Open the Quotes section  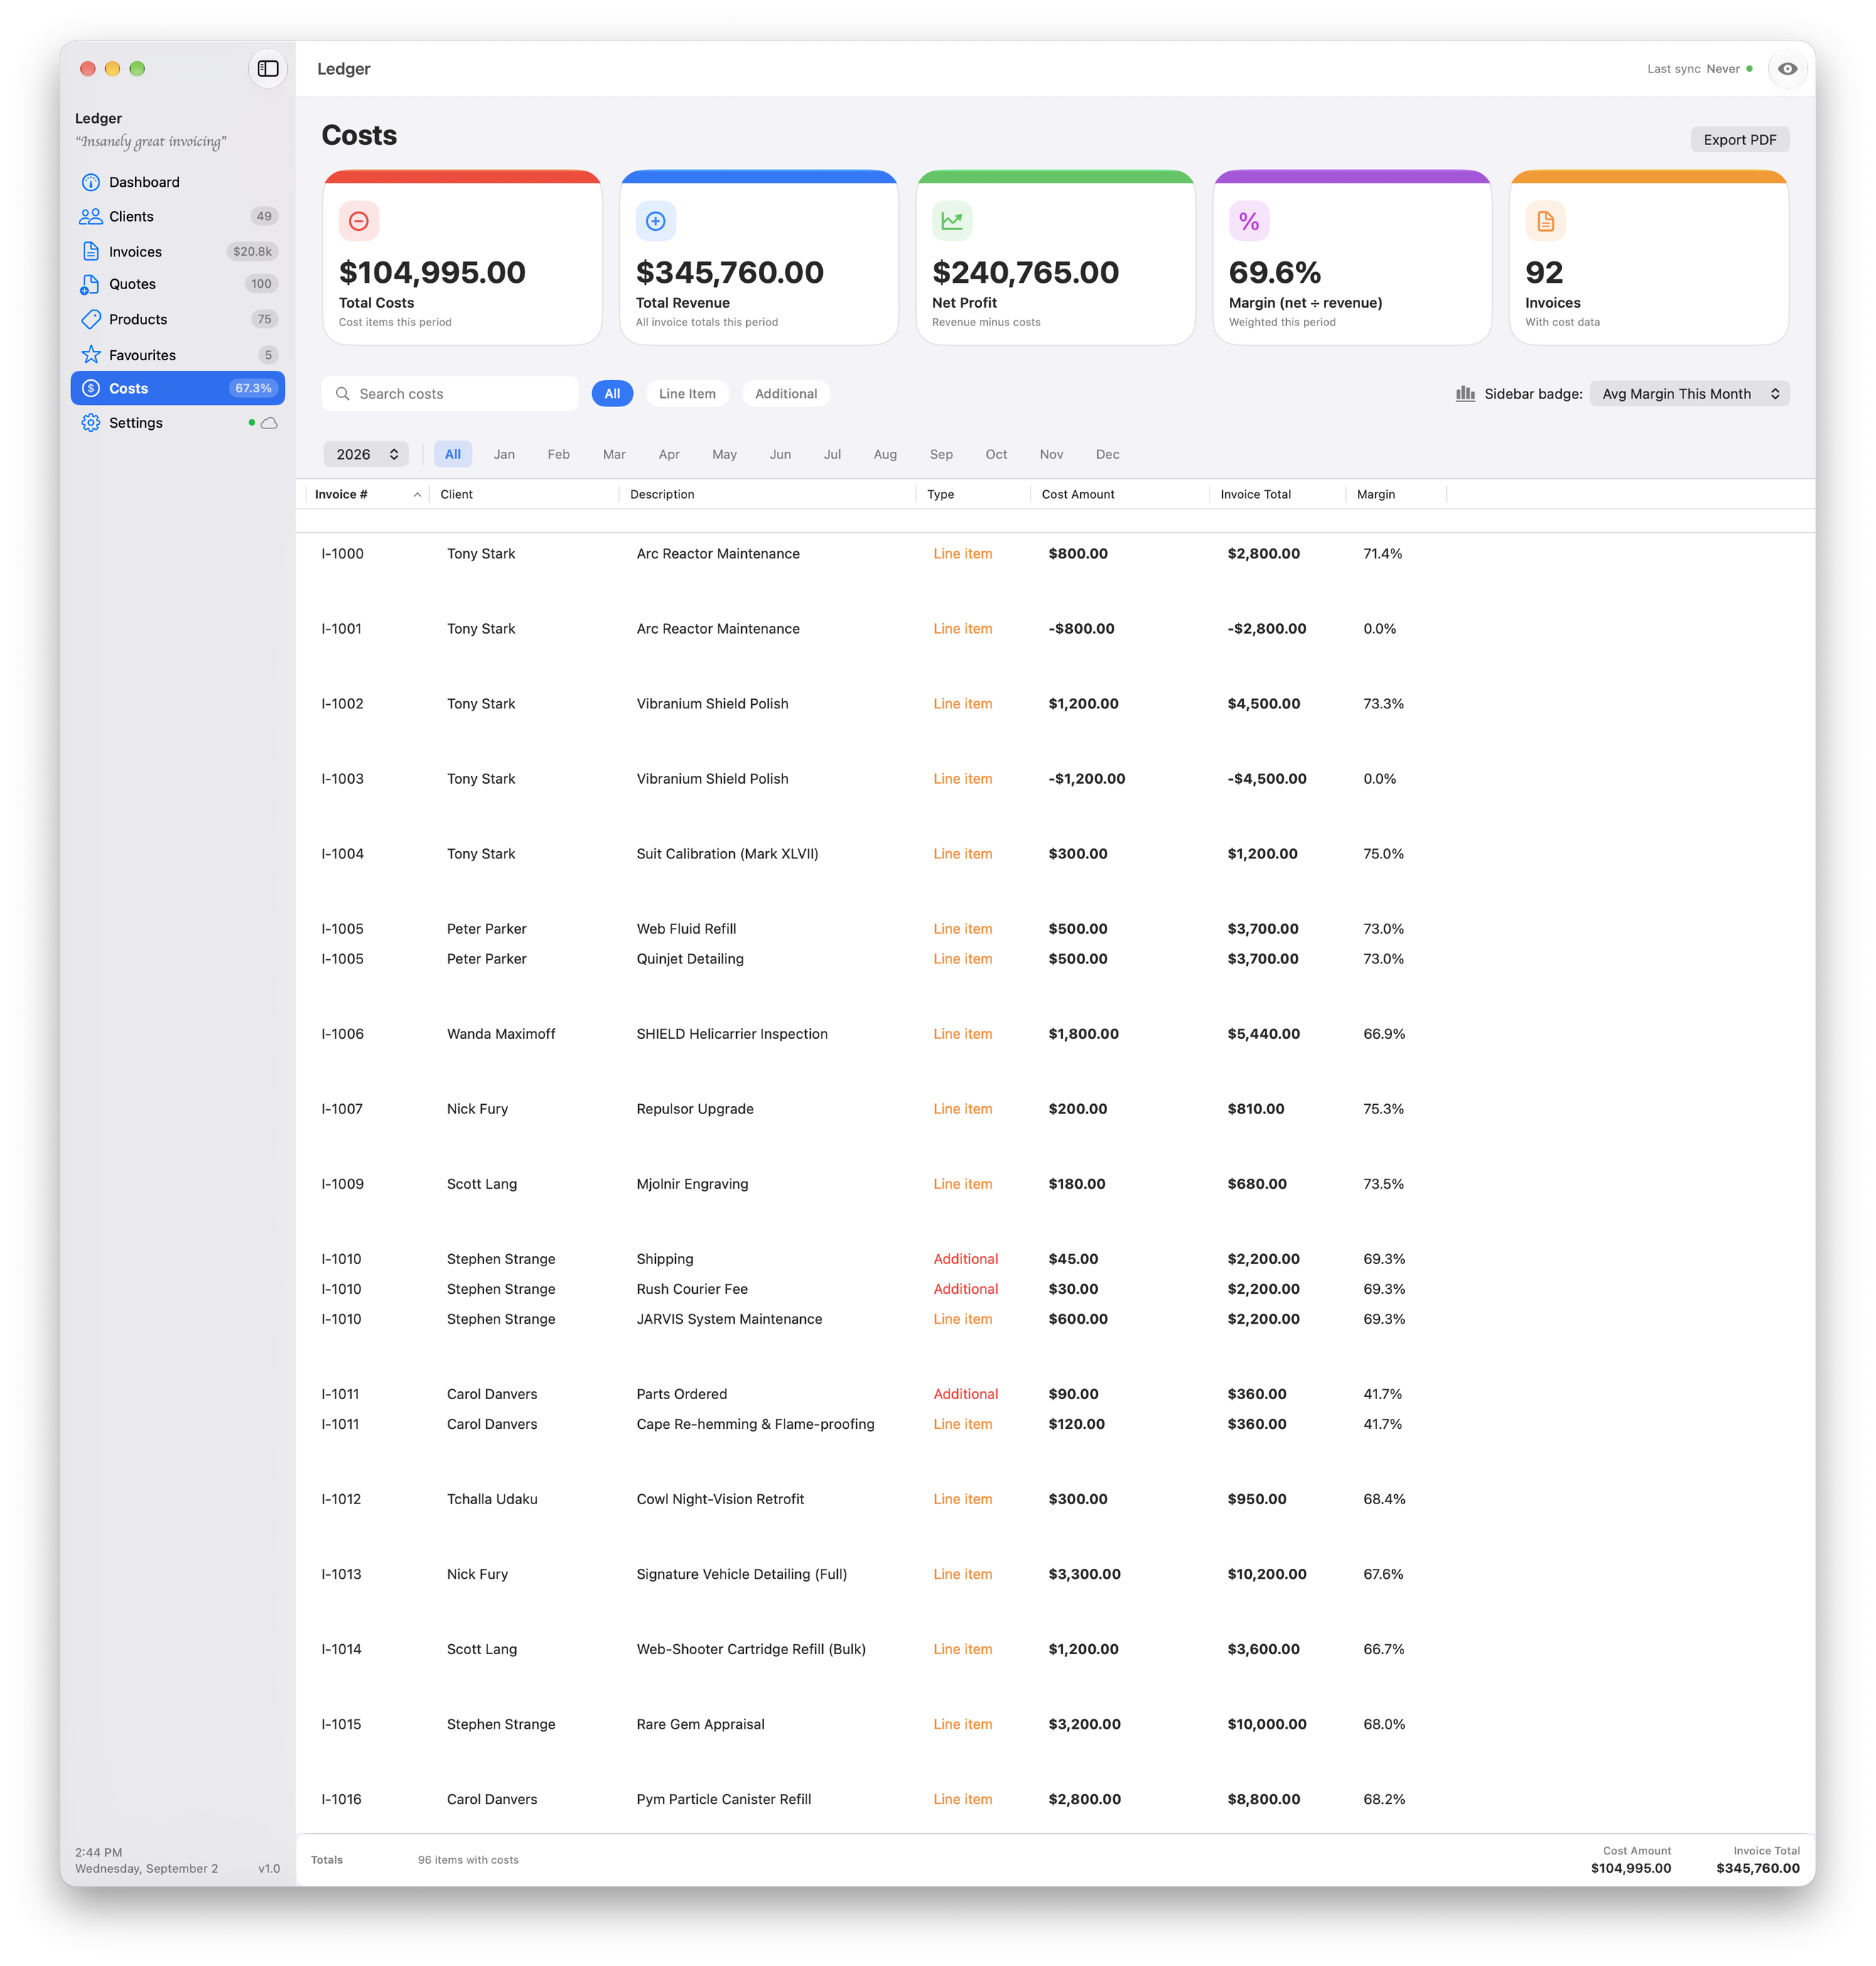point(178,284)
